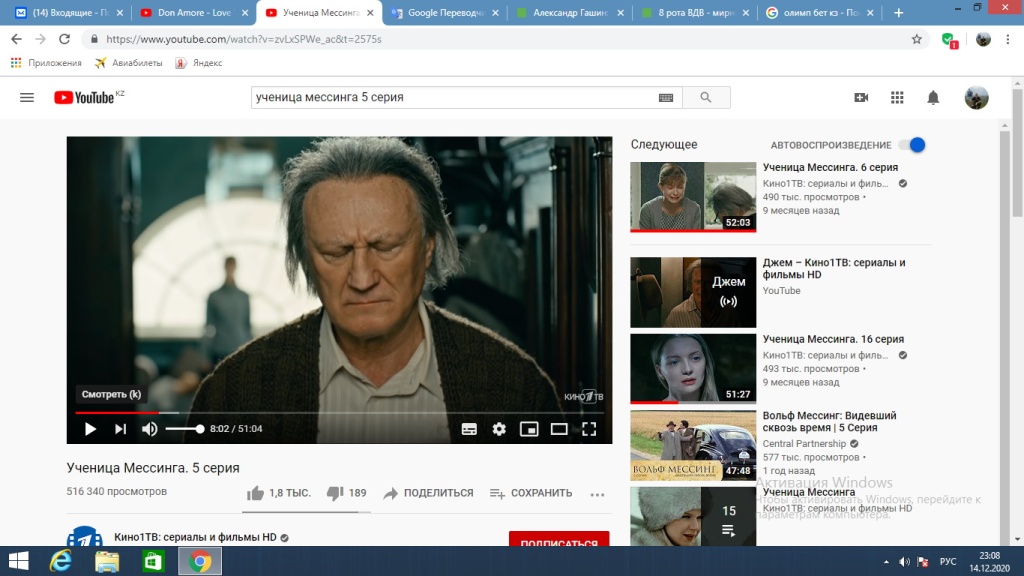
Task: Like the video with thumbs up
Action: point(255,493)
